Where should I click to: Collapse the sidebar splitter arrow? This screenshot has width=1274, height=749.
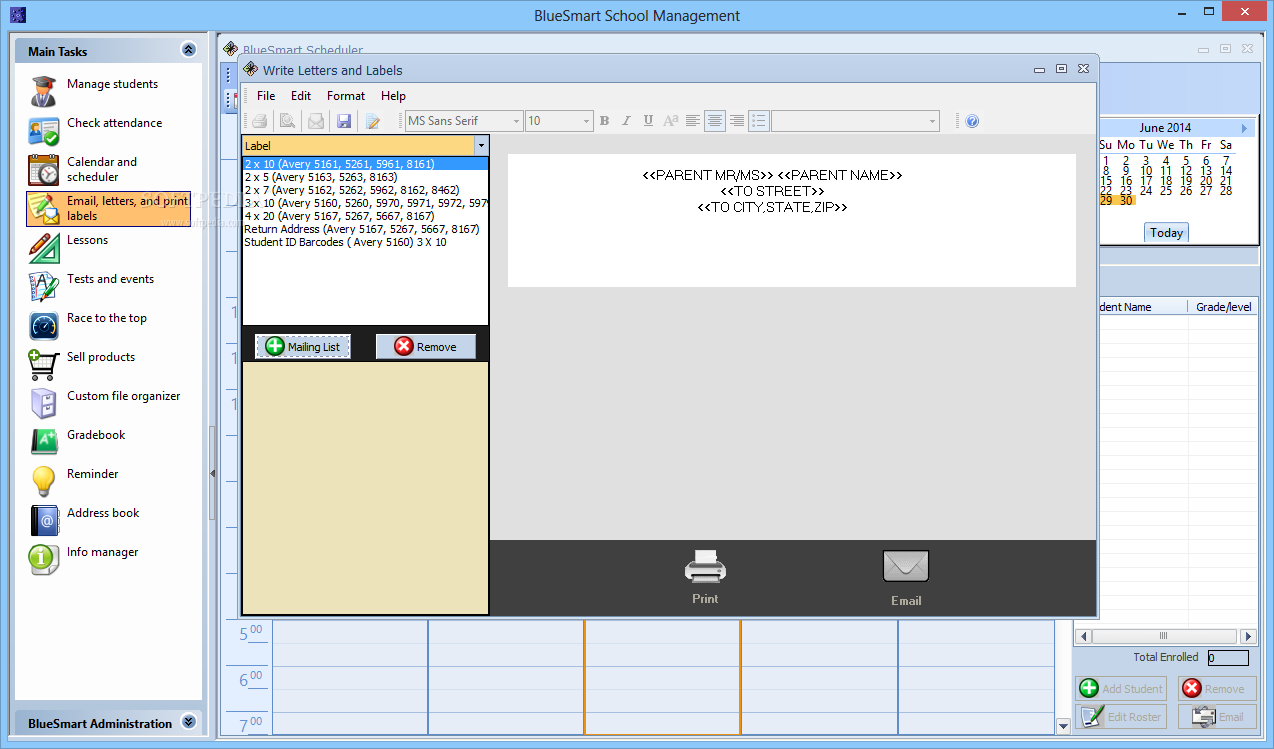[212, 473]
